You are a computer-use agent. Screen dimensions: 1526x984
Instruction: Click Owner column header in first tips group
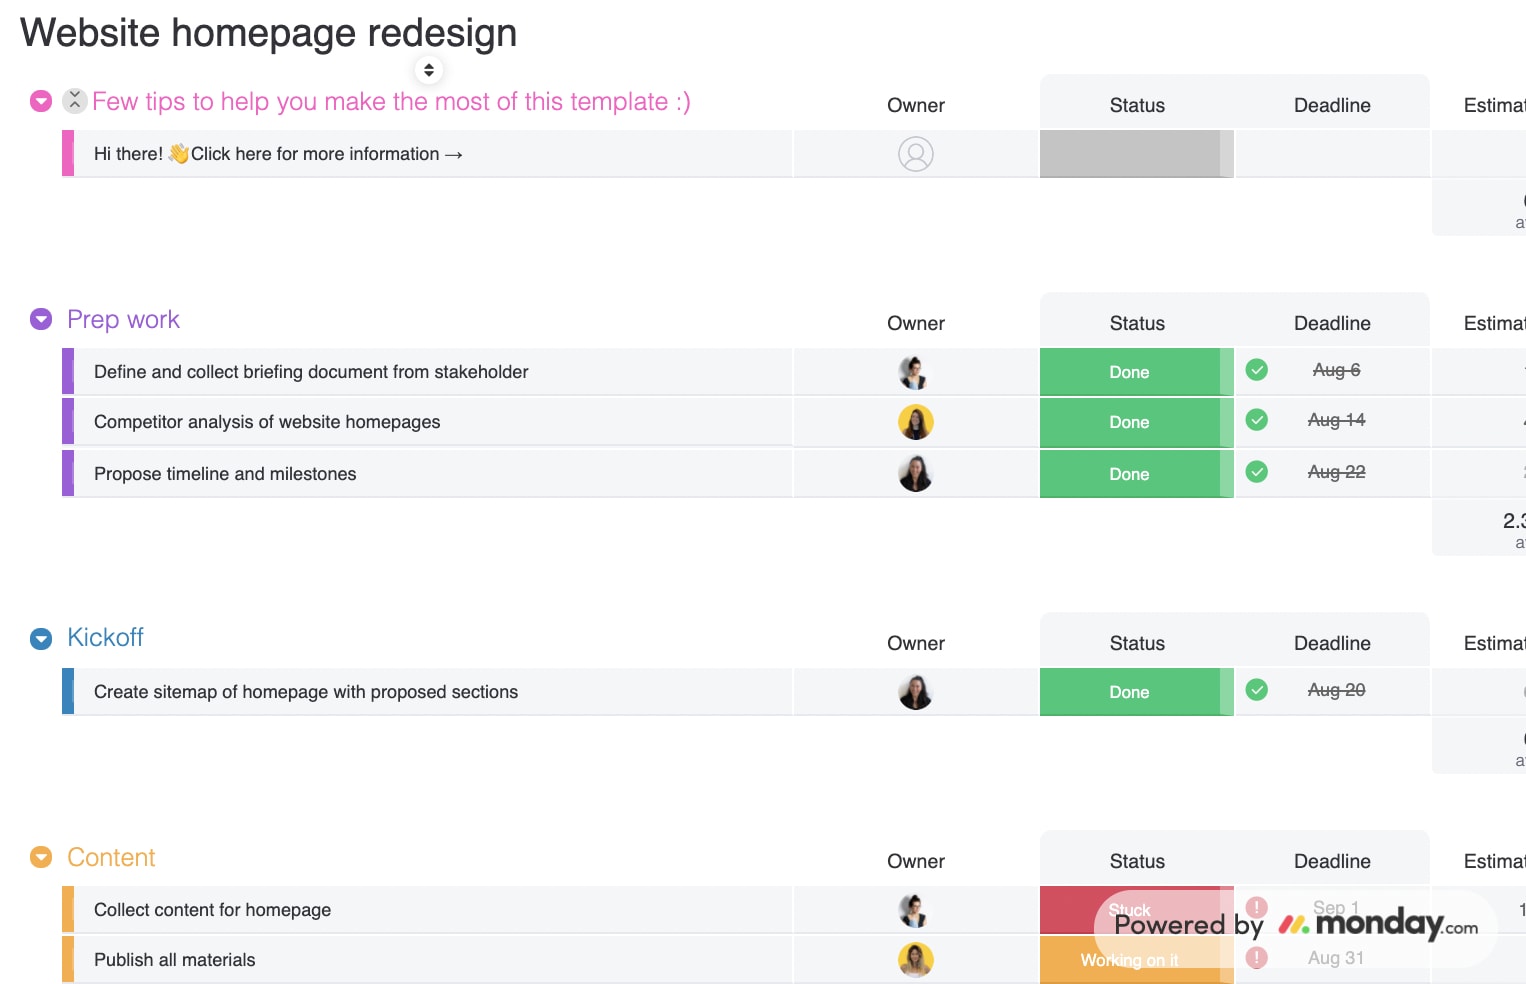(x=916, y=105)
